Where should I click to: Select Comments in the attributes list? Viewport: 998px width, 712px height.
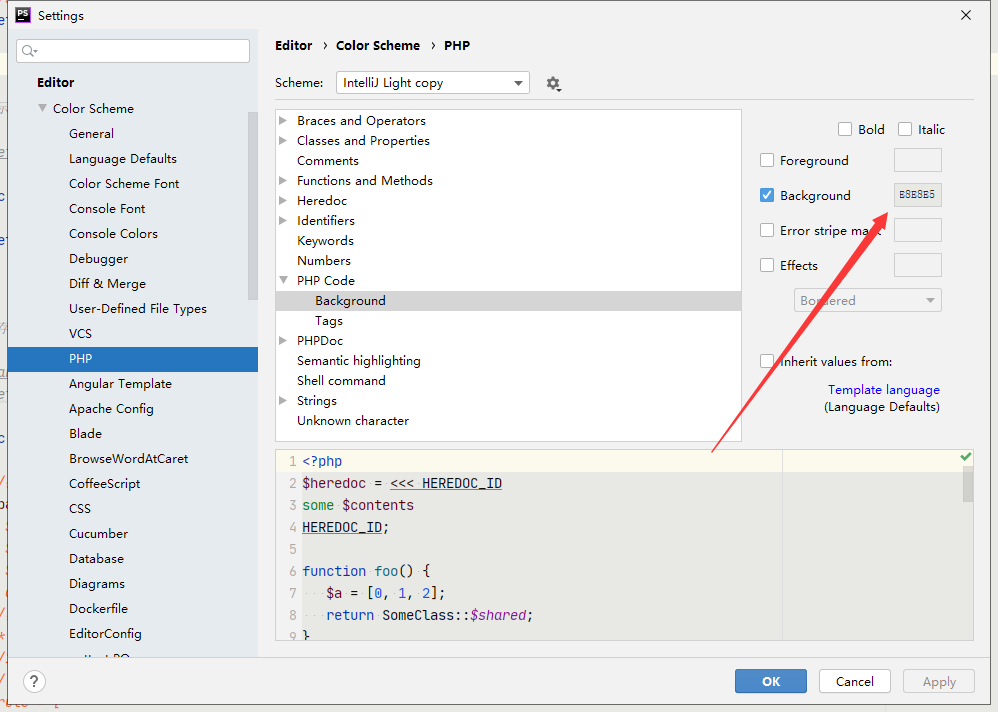click(x=328, y=161)
